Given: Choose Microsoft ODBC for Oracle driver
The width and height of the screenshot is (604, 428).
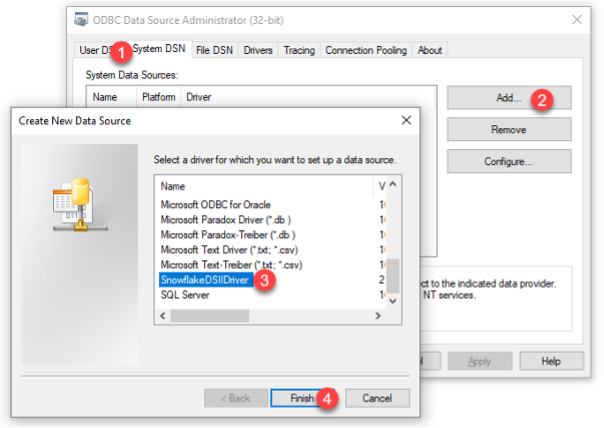Looking at the screenshot, I should click(x=215, y=205).
